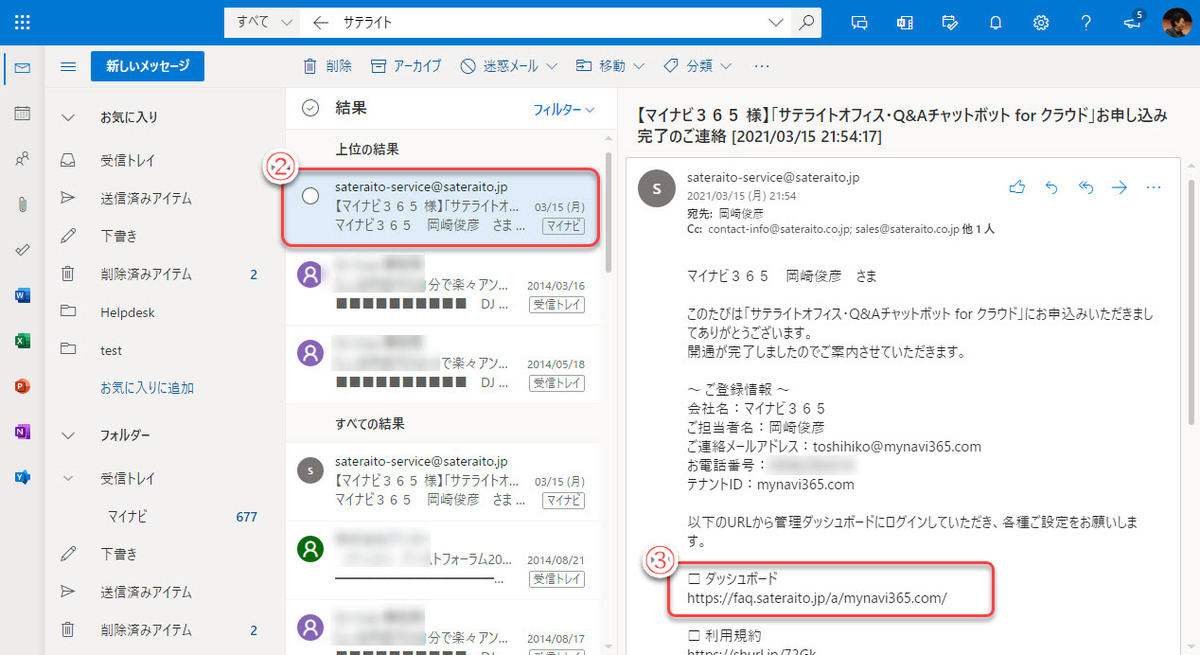Click 削除 in the toolbar
The height and width of the screenshot is (655, 1200).
click(x=327, y=66)
